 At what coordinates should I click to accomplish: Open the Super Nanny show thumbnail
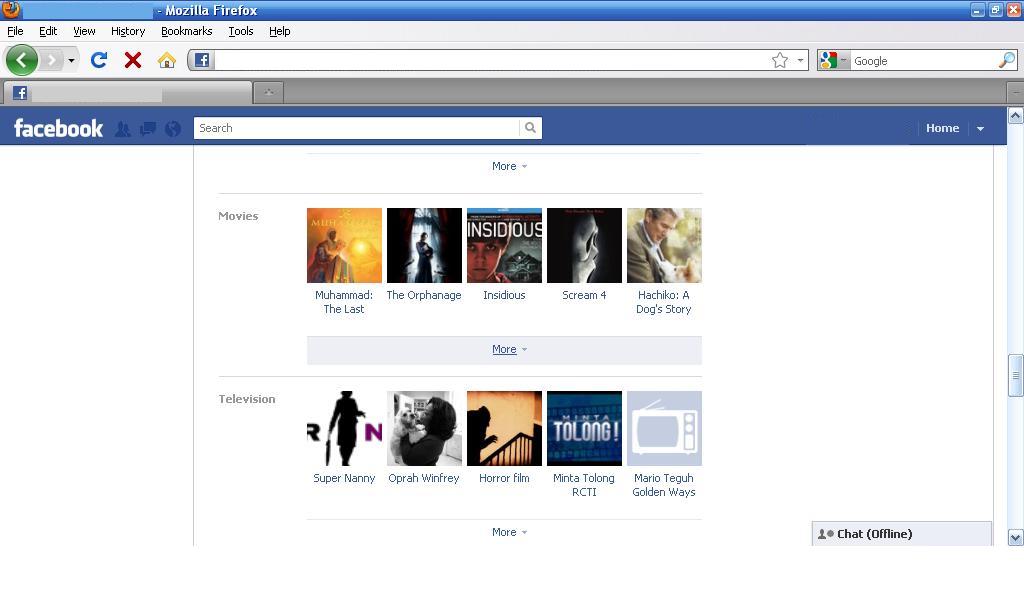(x=344, y=428)
